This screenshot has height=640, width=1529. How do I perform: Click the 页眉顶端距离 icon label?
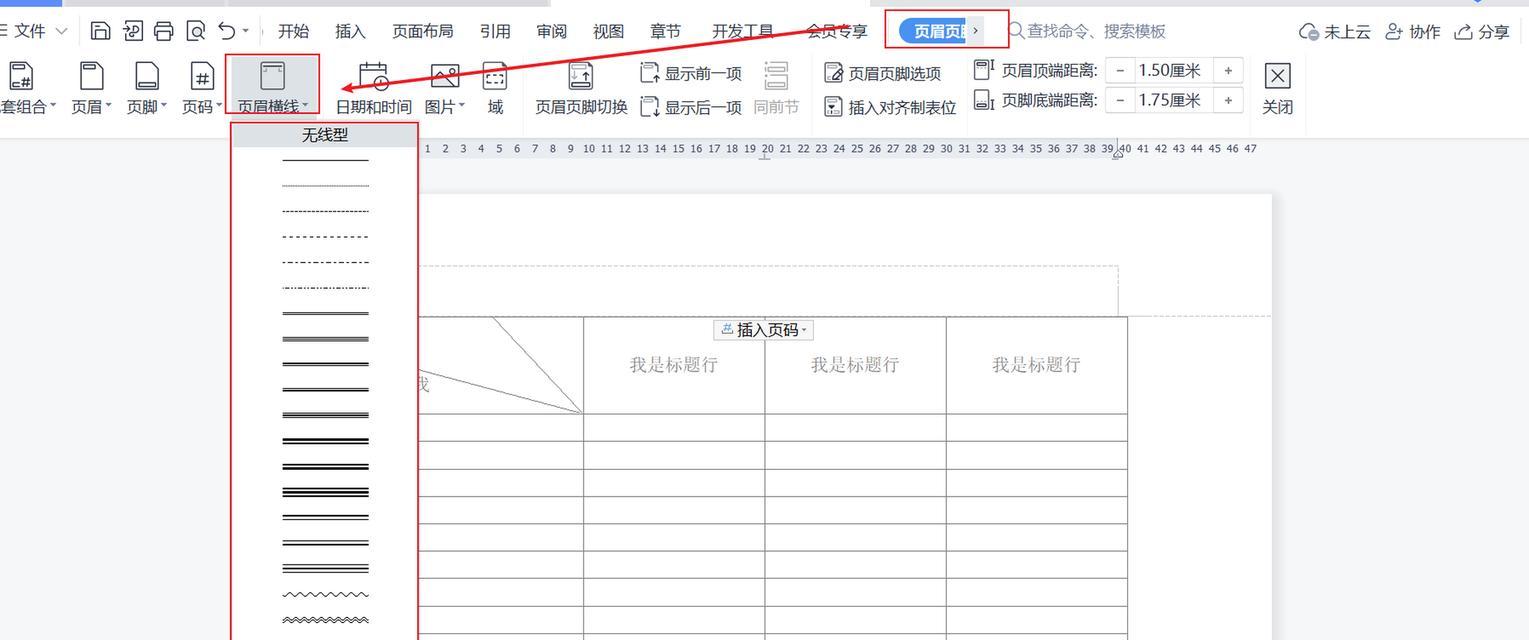pyautogui.click(x=984, y=70)
